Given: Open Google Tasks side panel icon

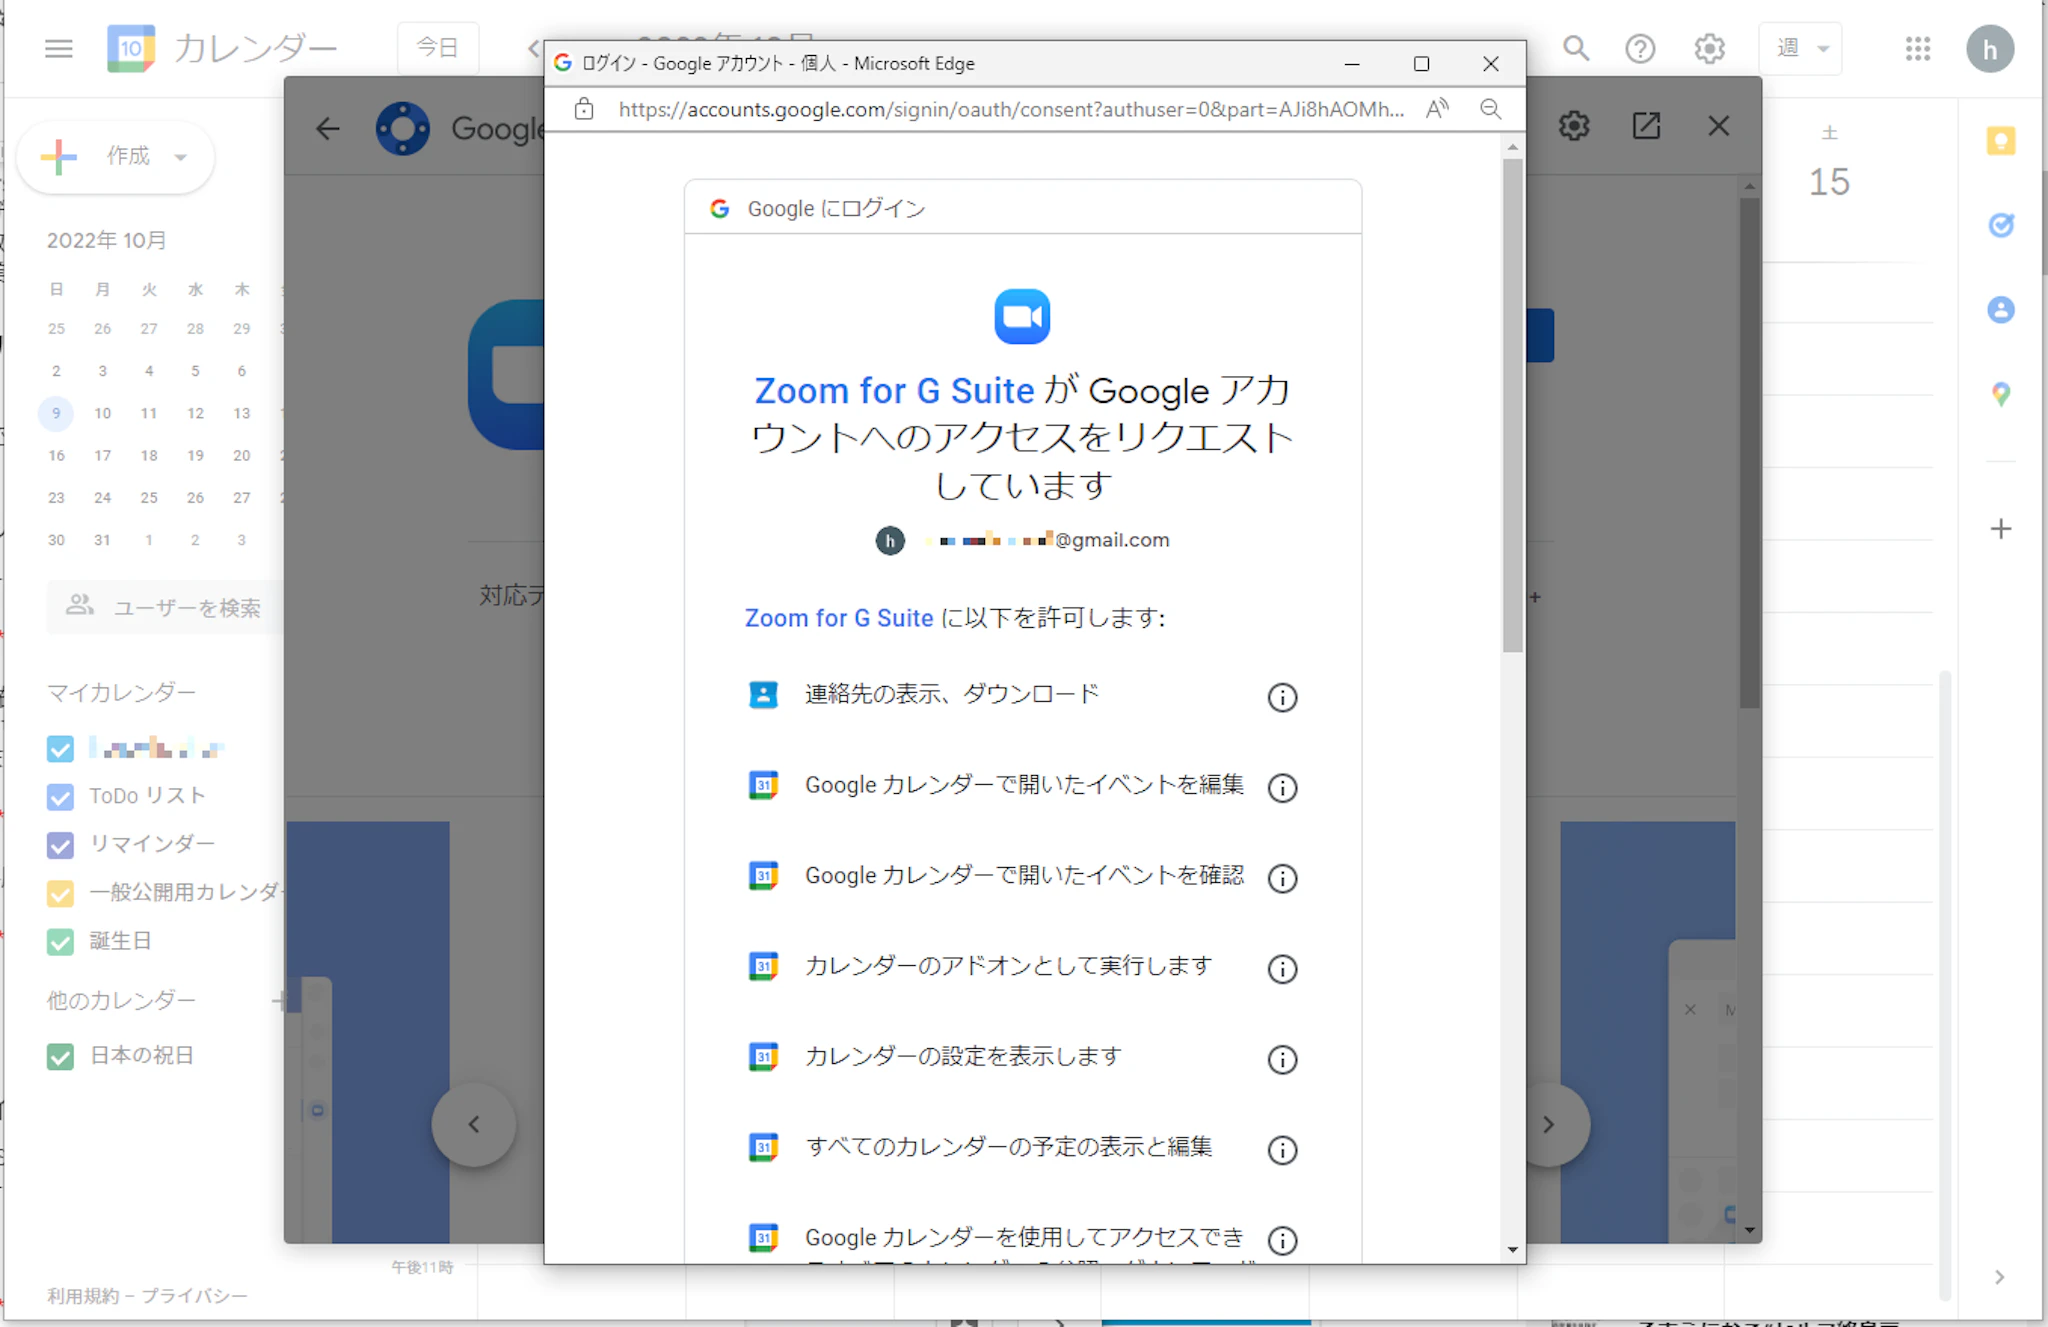Looking at the screenshot, I should click(2000, 225).
